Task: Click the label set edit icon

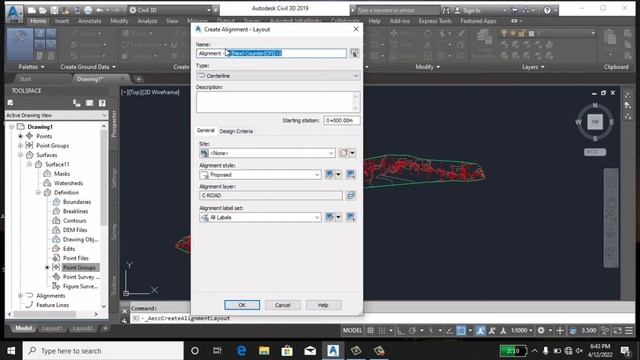Action: 329,217
